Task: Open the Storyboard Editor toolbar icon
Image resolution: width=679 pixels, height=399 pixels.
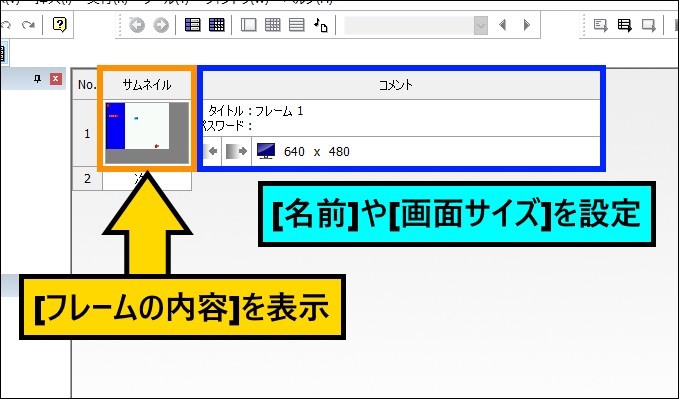Action: click(192, 25)
